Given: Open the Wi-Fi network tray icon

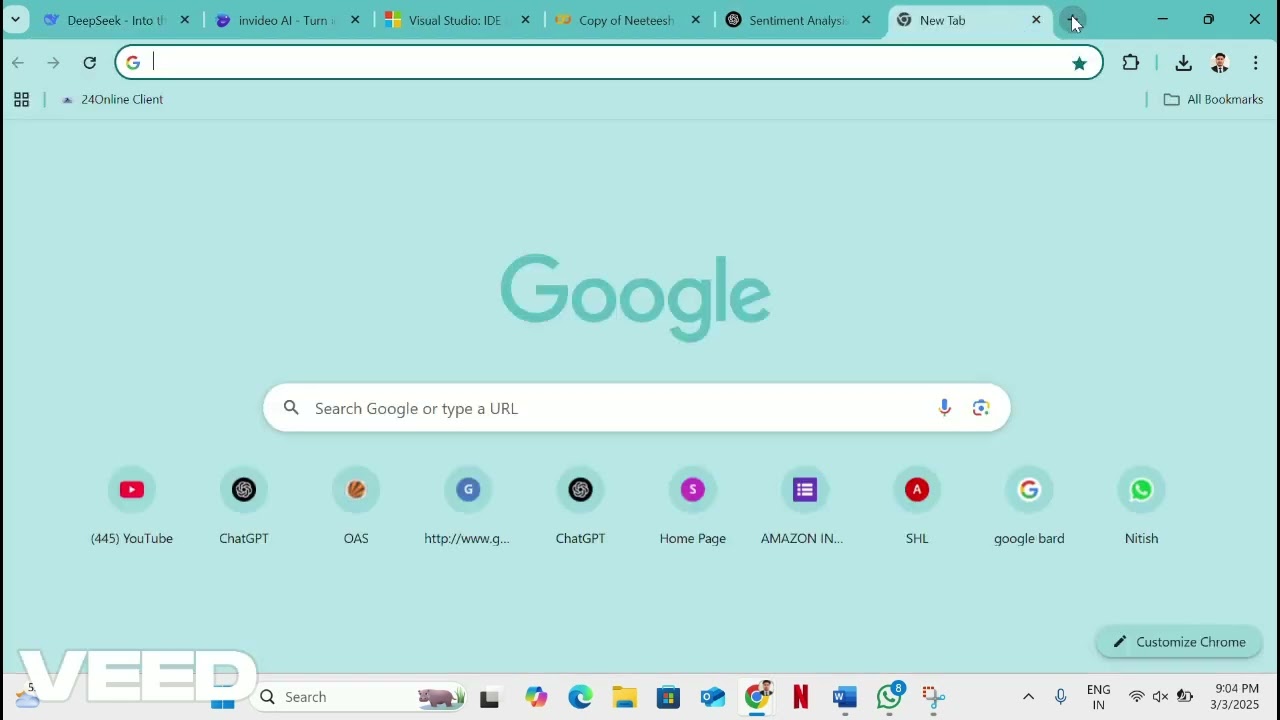Looking at the screenshot, I should point(1136,697).
